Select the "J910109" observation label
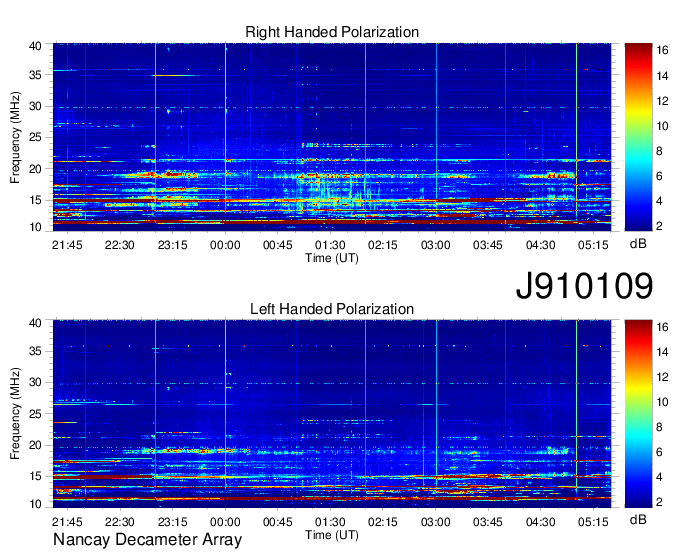Viewport: 680px width, 552px height. click(584, 286)
